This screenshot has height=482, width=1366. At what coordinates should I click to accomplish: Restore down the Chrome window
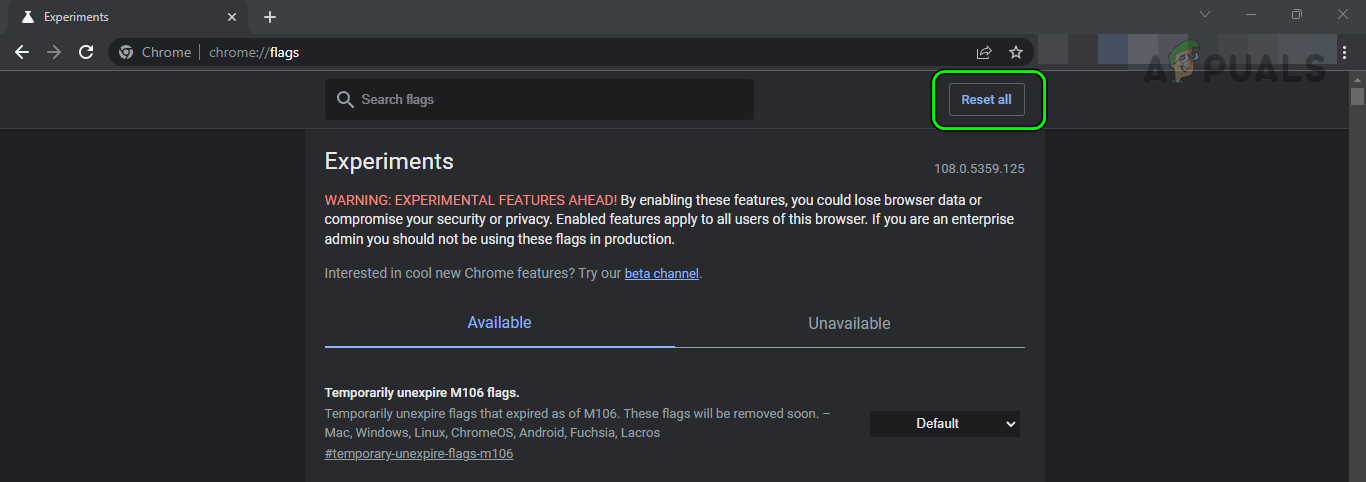pyautogui.click(x=1297, y=14)
